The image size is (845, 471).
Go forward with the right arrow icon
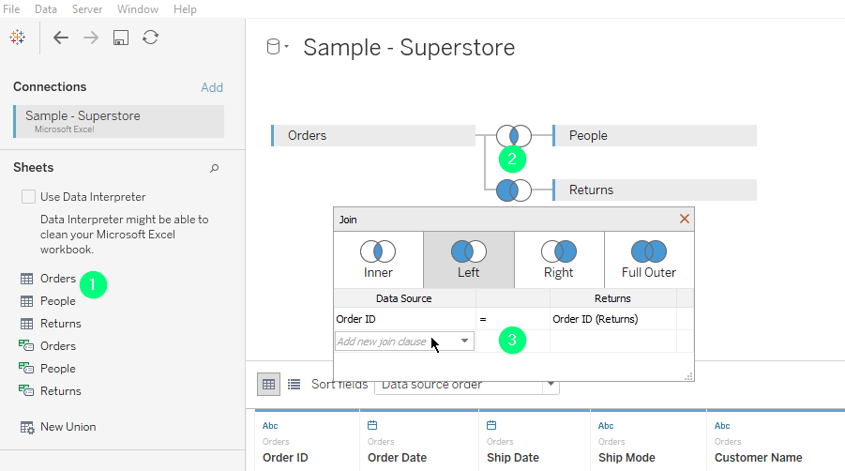91,37
